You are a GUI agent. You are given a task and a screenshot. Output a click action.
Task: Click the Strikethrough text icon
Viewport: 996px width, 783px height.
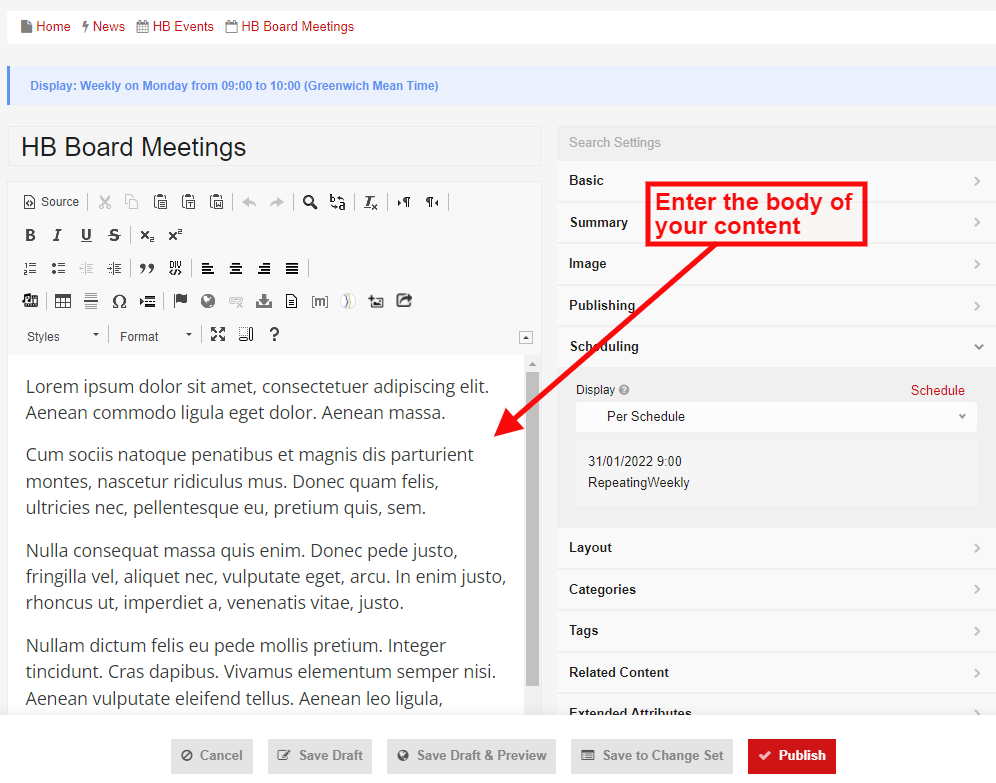(x=114, y=236)
